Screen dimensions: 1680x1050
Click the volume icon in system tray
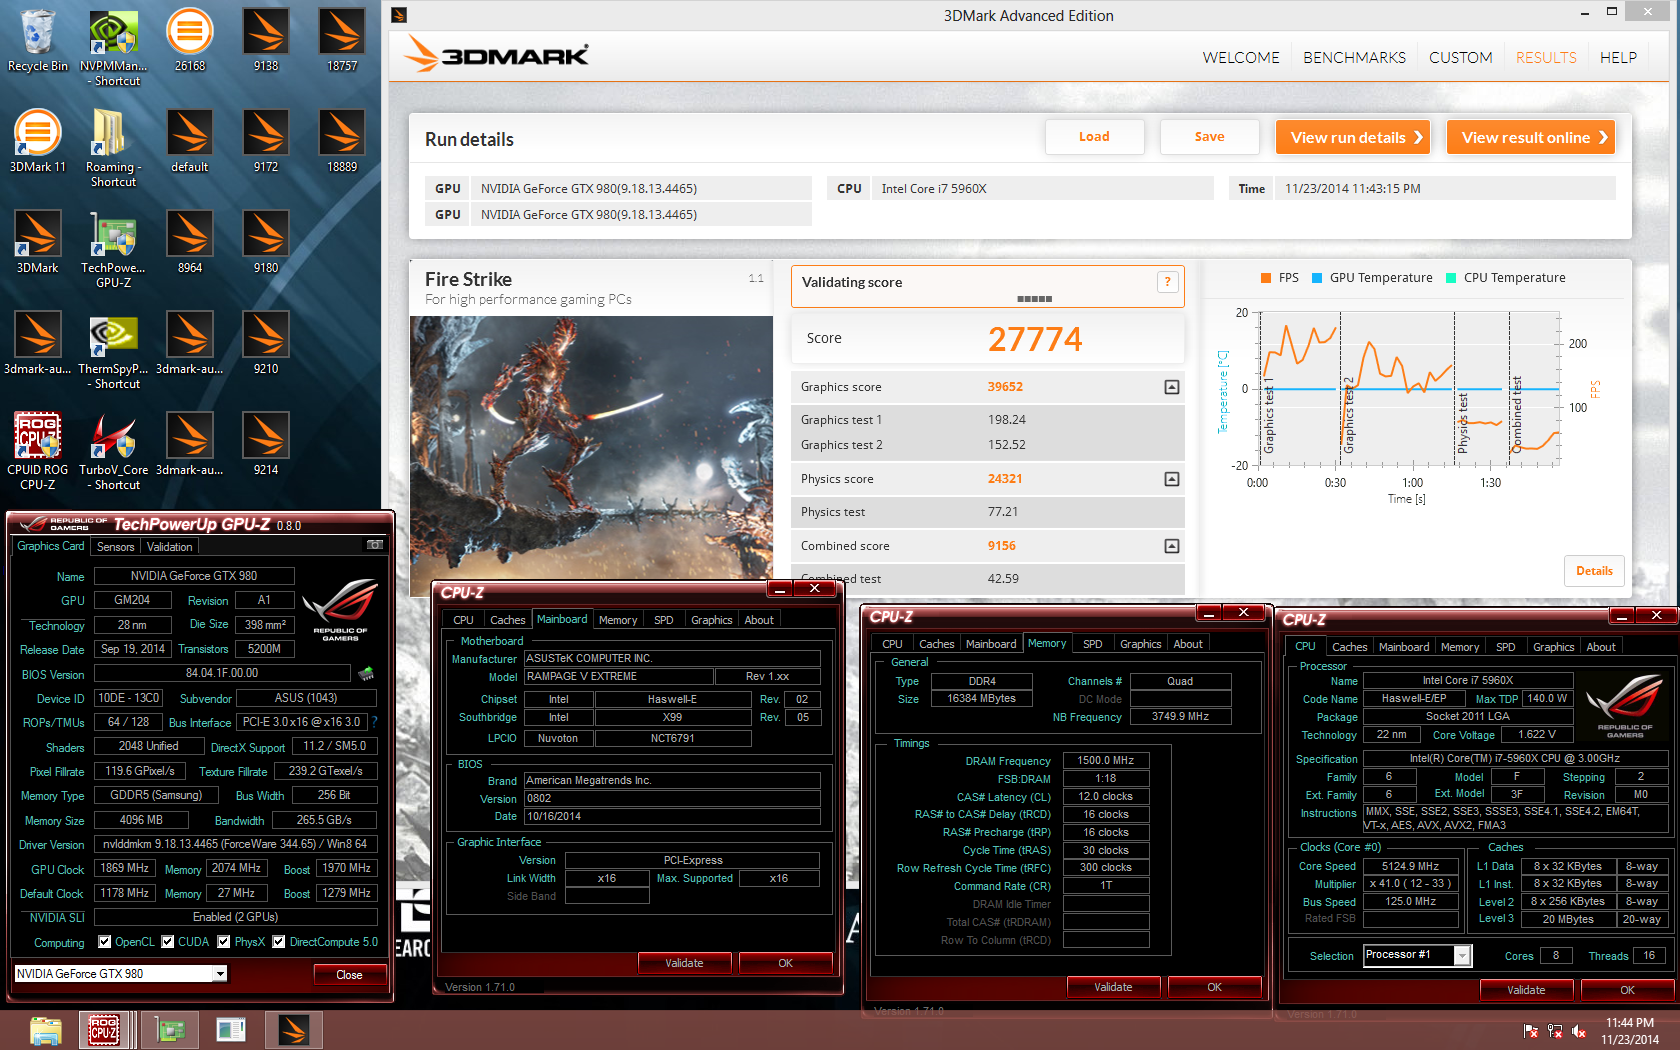1579,1031
